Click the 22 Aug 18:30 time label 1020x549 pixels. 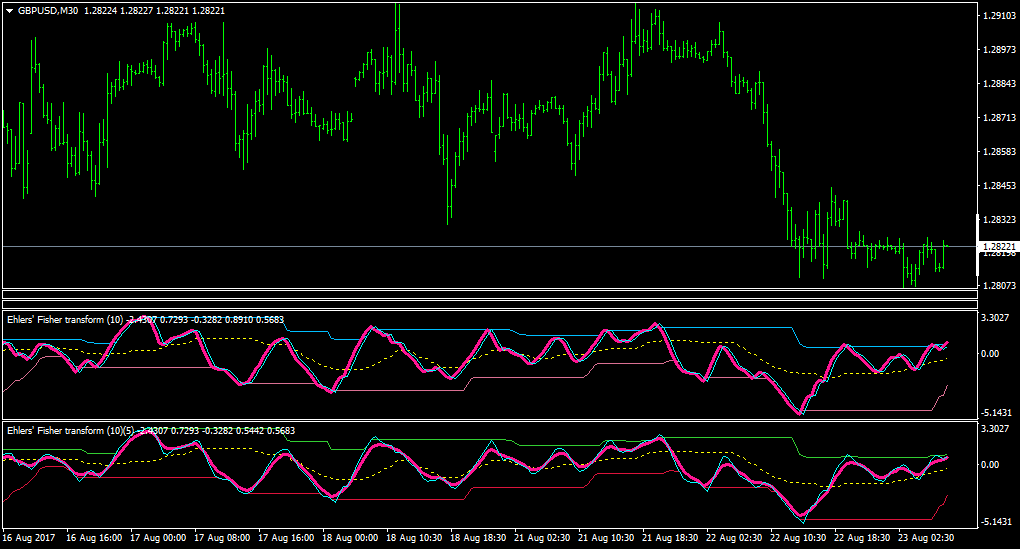point(862,538)
